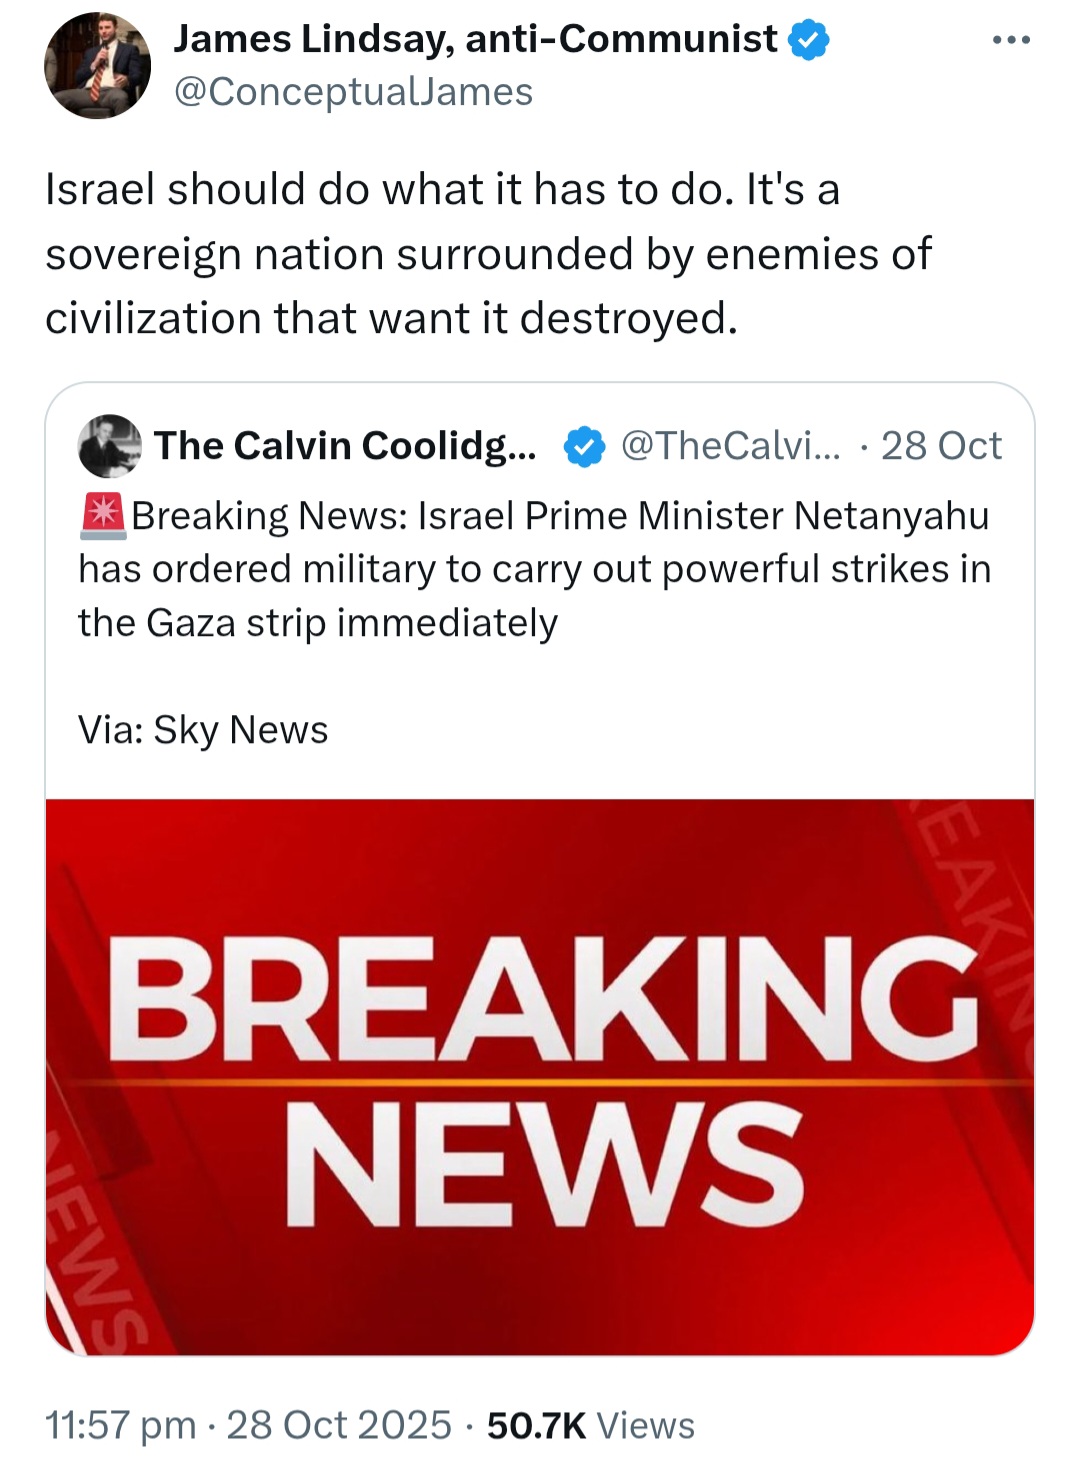The width and height of the screenshot is (1080, 1464).
Task: Open the quoted post's 28 Oct date
Action: click(941, 446)
